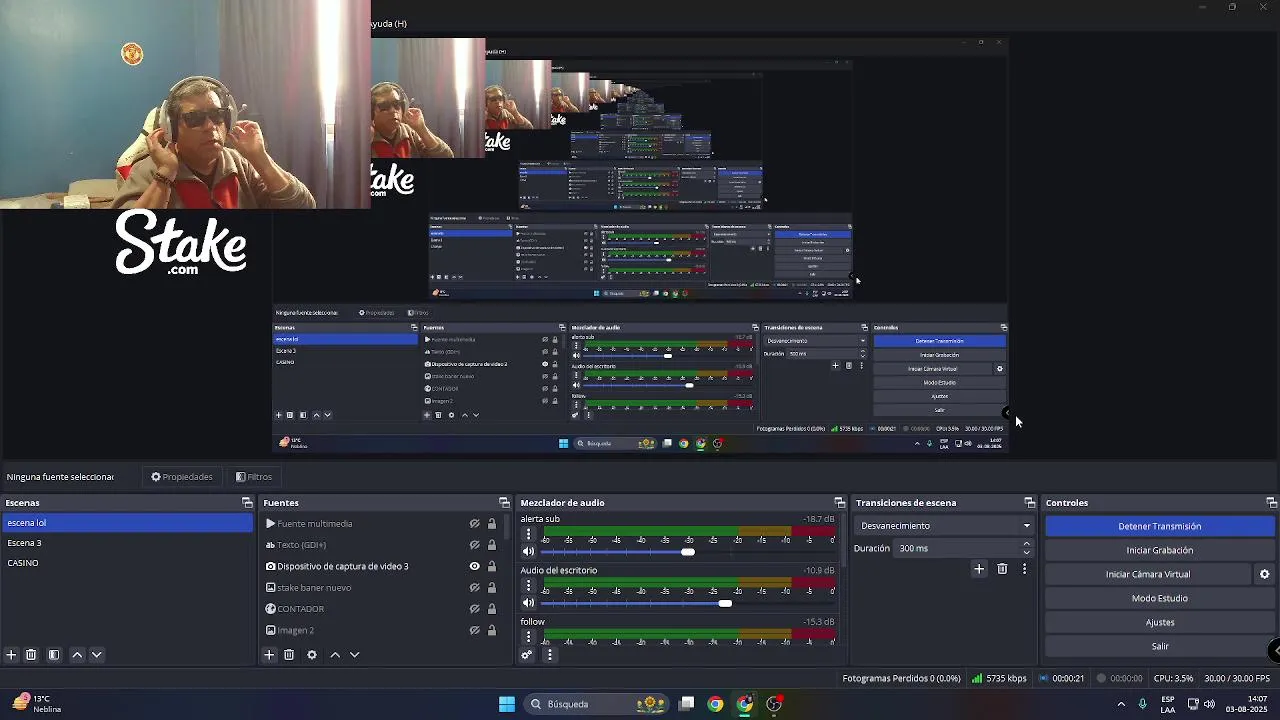Unlock the CONTADOR source
Viewport: 1280px width, 720px height.
pos(491,609)
